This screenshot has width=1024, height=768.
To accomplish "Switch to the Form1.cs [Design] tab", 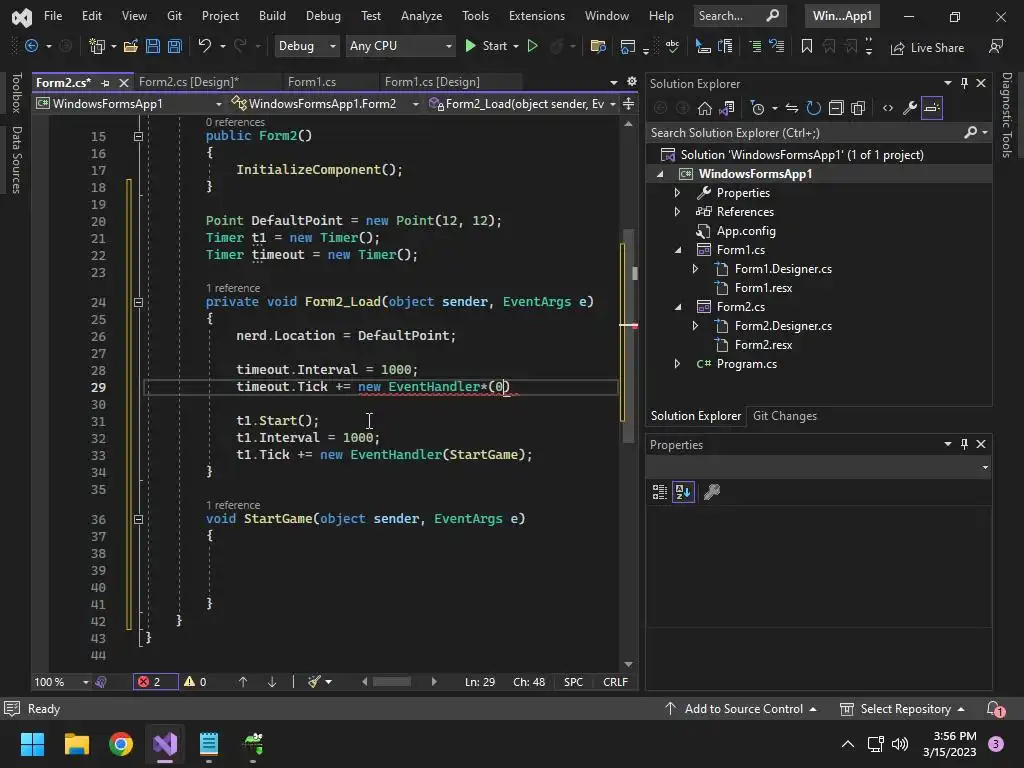I will coord(432,82).
